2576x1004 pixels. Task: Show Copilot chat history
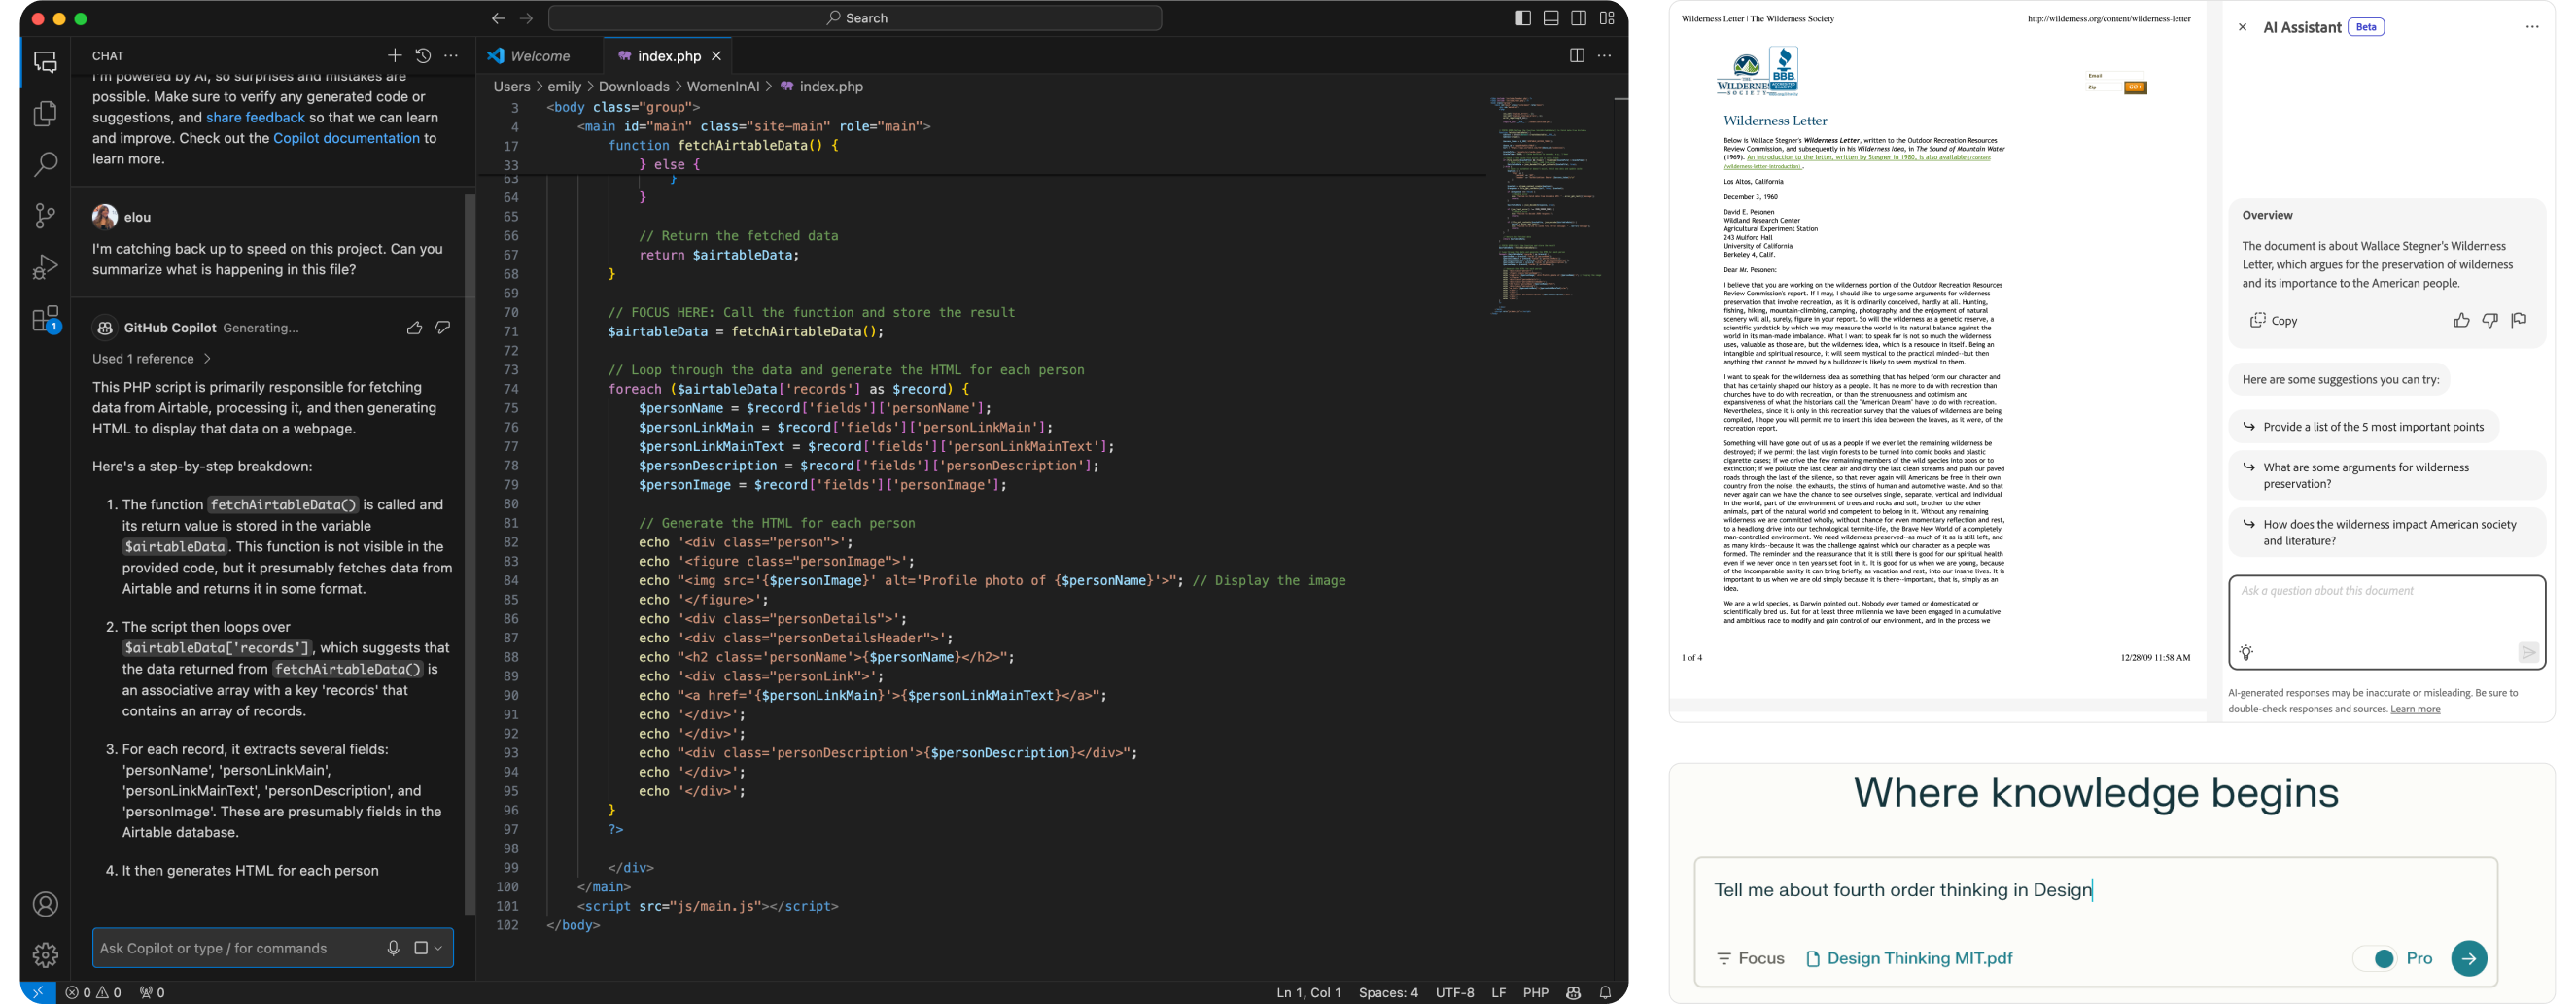click(423, 56)
